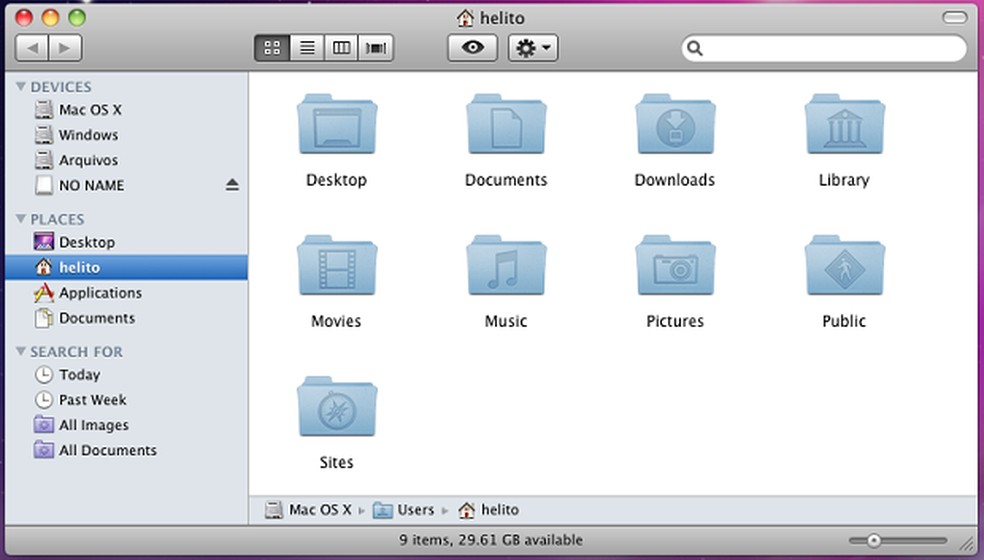Click the Public folder icon
The height and width of the screenshot is (560, 984).
pos(844,268)
